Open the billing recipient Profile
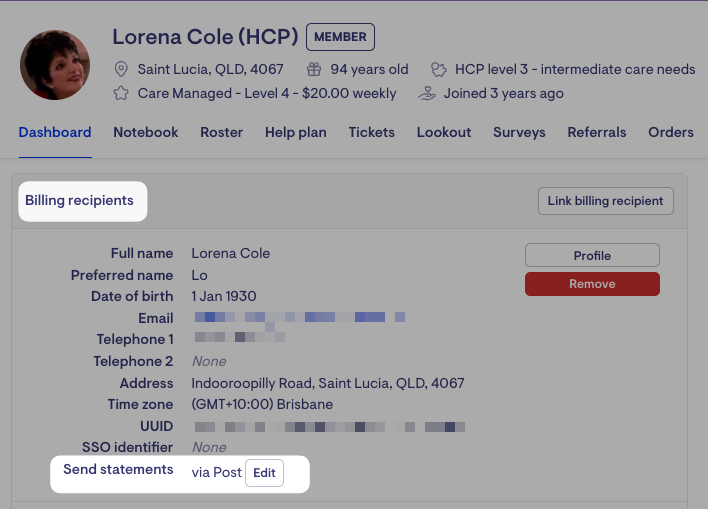Viewport: 708px width, 509px height. click(x=592, y=255)
